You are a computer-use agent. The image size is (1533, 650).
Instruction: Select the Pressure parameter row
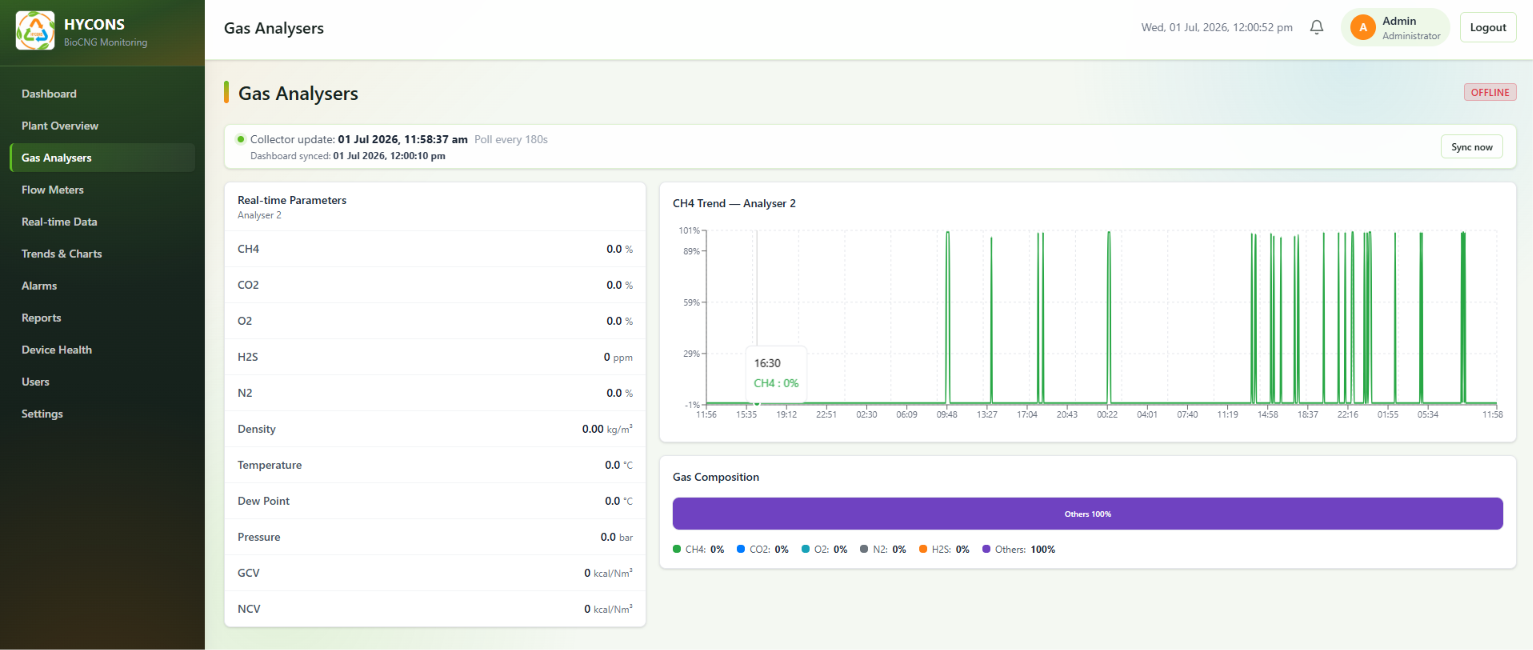[435, 537]
